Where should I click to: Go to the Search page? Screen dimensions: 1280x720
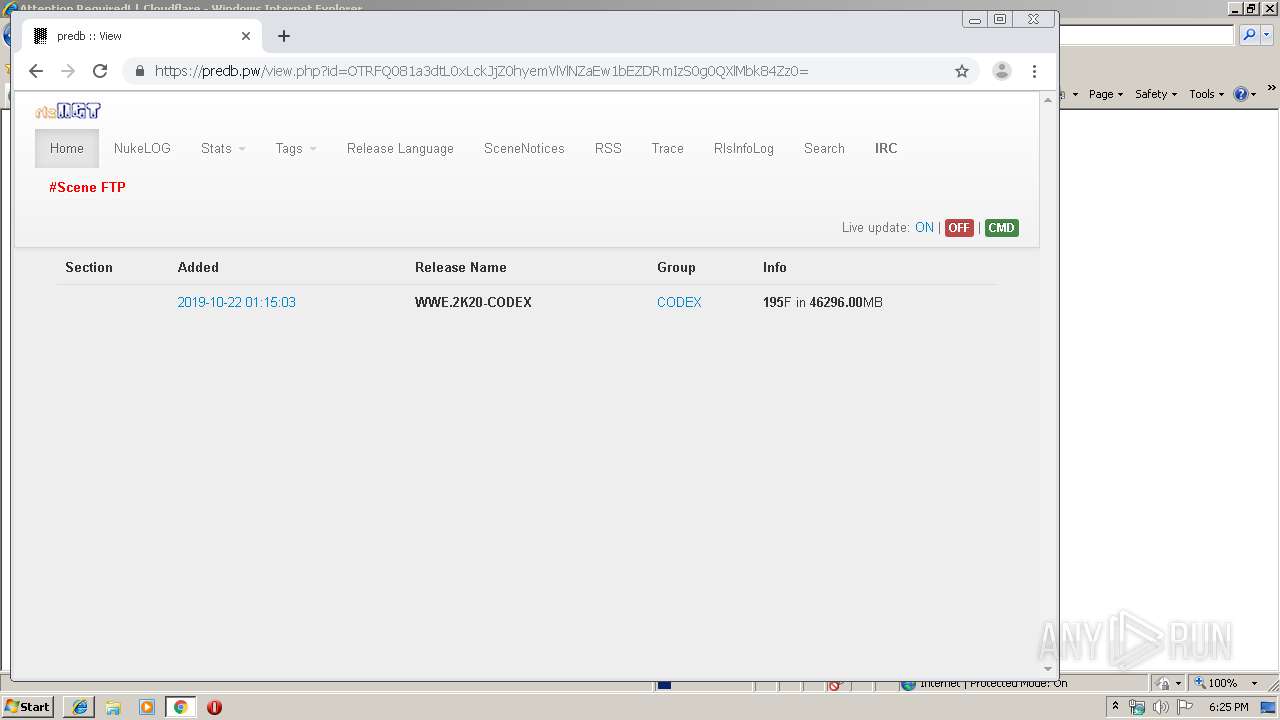coord(824,148)
